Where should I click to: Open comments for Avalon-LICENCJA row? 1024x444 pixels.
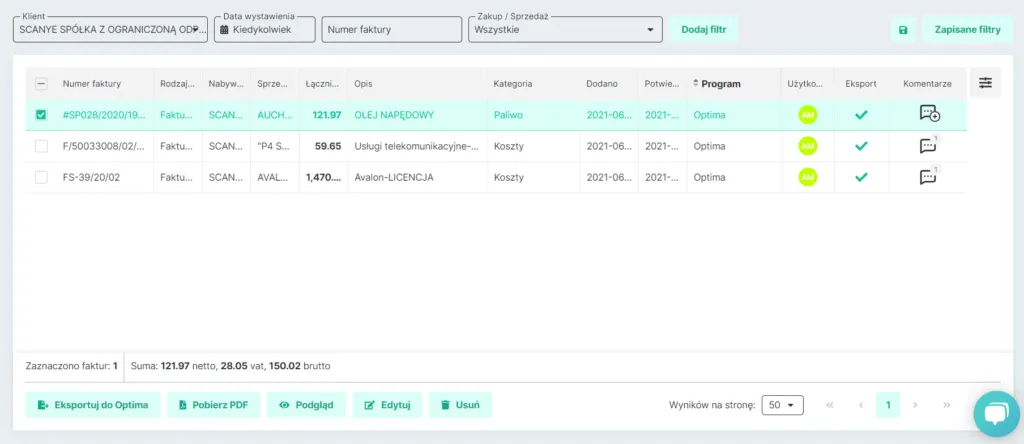click(x=928, y=176)
